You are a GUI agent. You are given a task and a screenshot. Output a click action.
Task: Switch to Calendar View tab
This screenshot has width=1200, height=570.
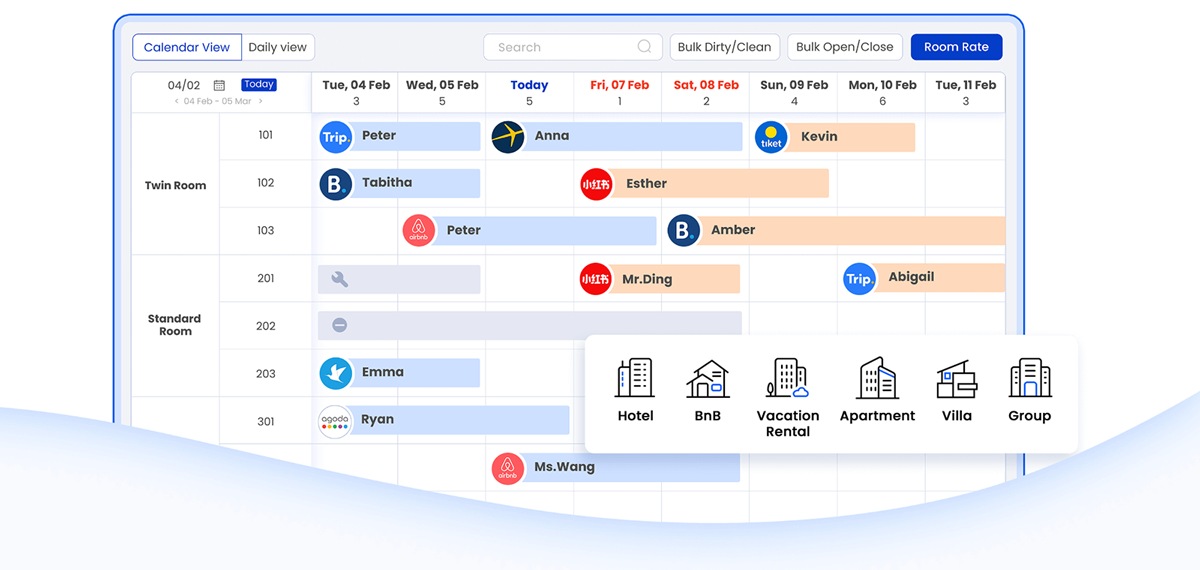(x=187, y=47)
